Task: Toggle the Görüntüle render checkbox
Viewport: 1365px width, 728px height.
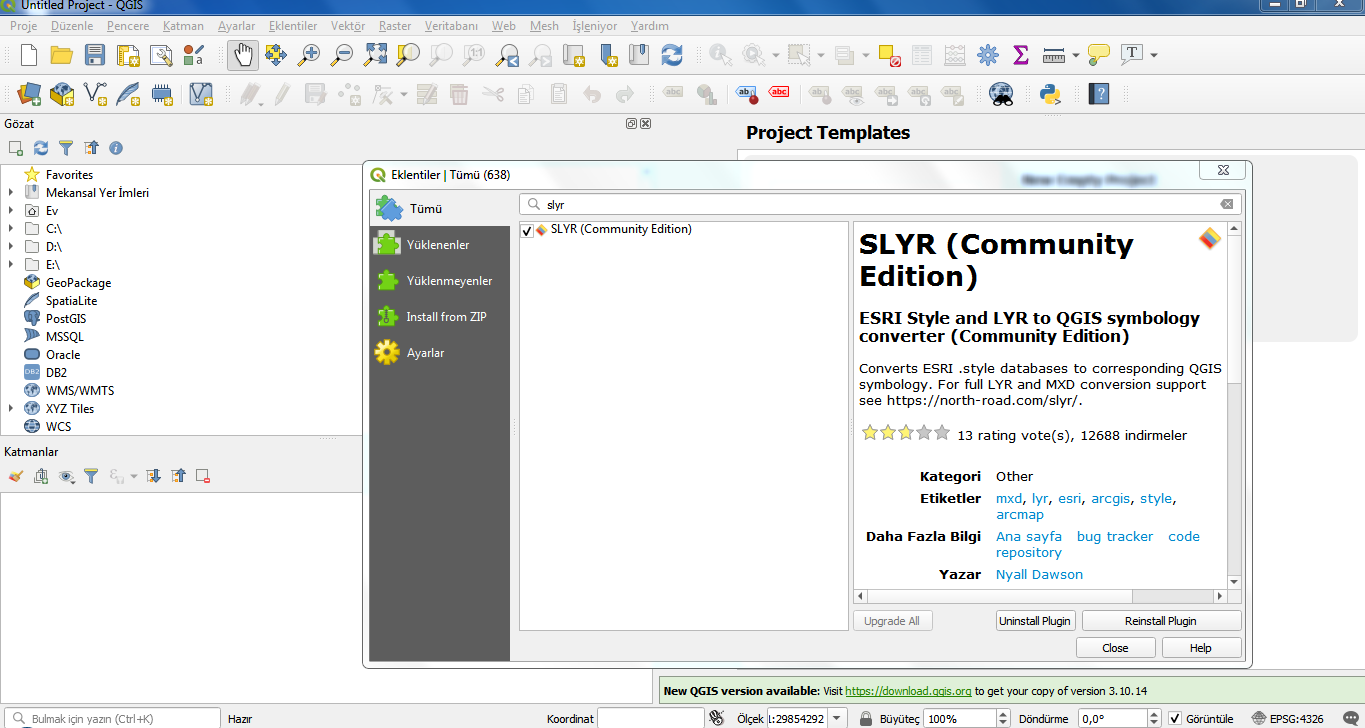Action: click(1176, 718)
